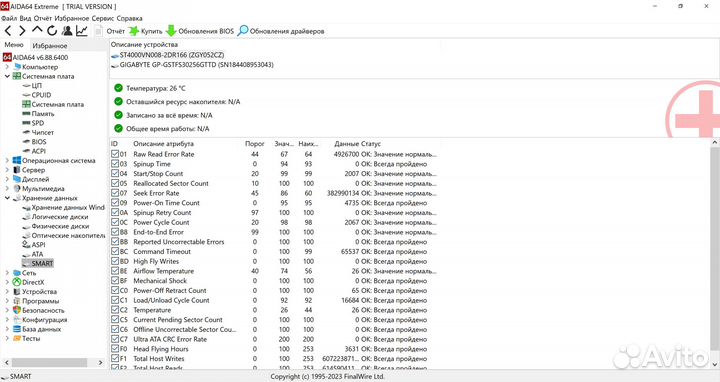Expand the Дисплей tree node
This screenshot has width=720, height=382.
(x=7, y=179)
